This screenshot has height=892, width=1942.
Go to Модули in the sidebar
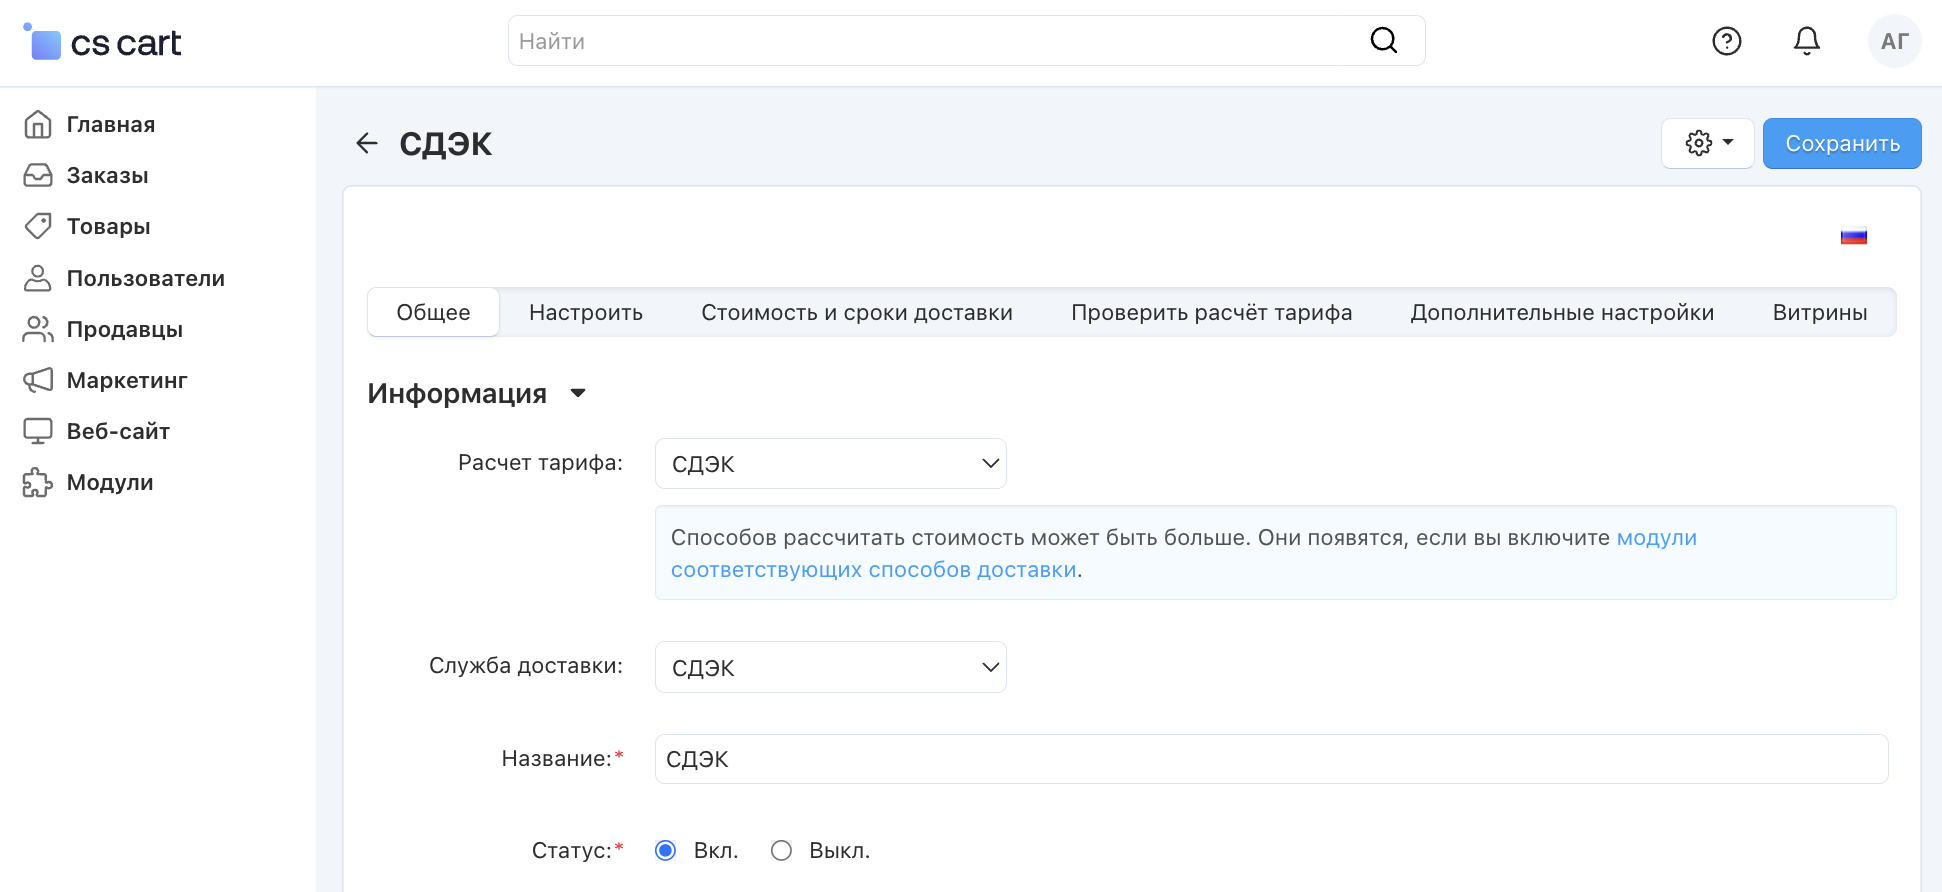click(x=109, y=483)
